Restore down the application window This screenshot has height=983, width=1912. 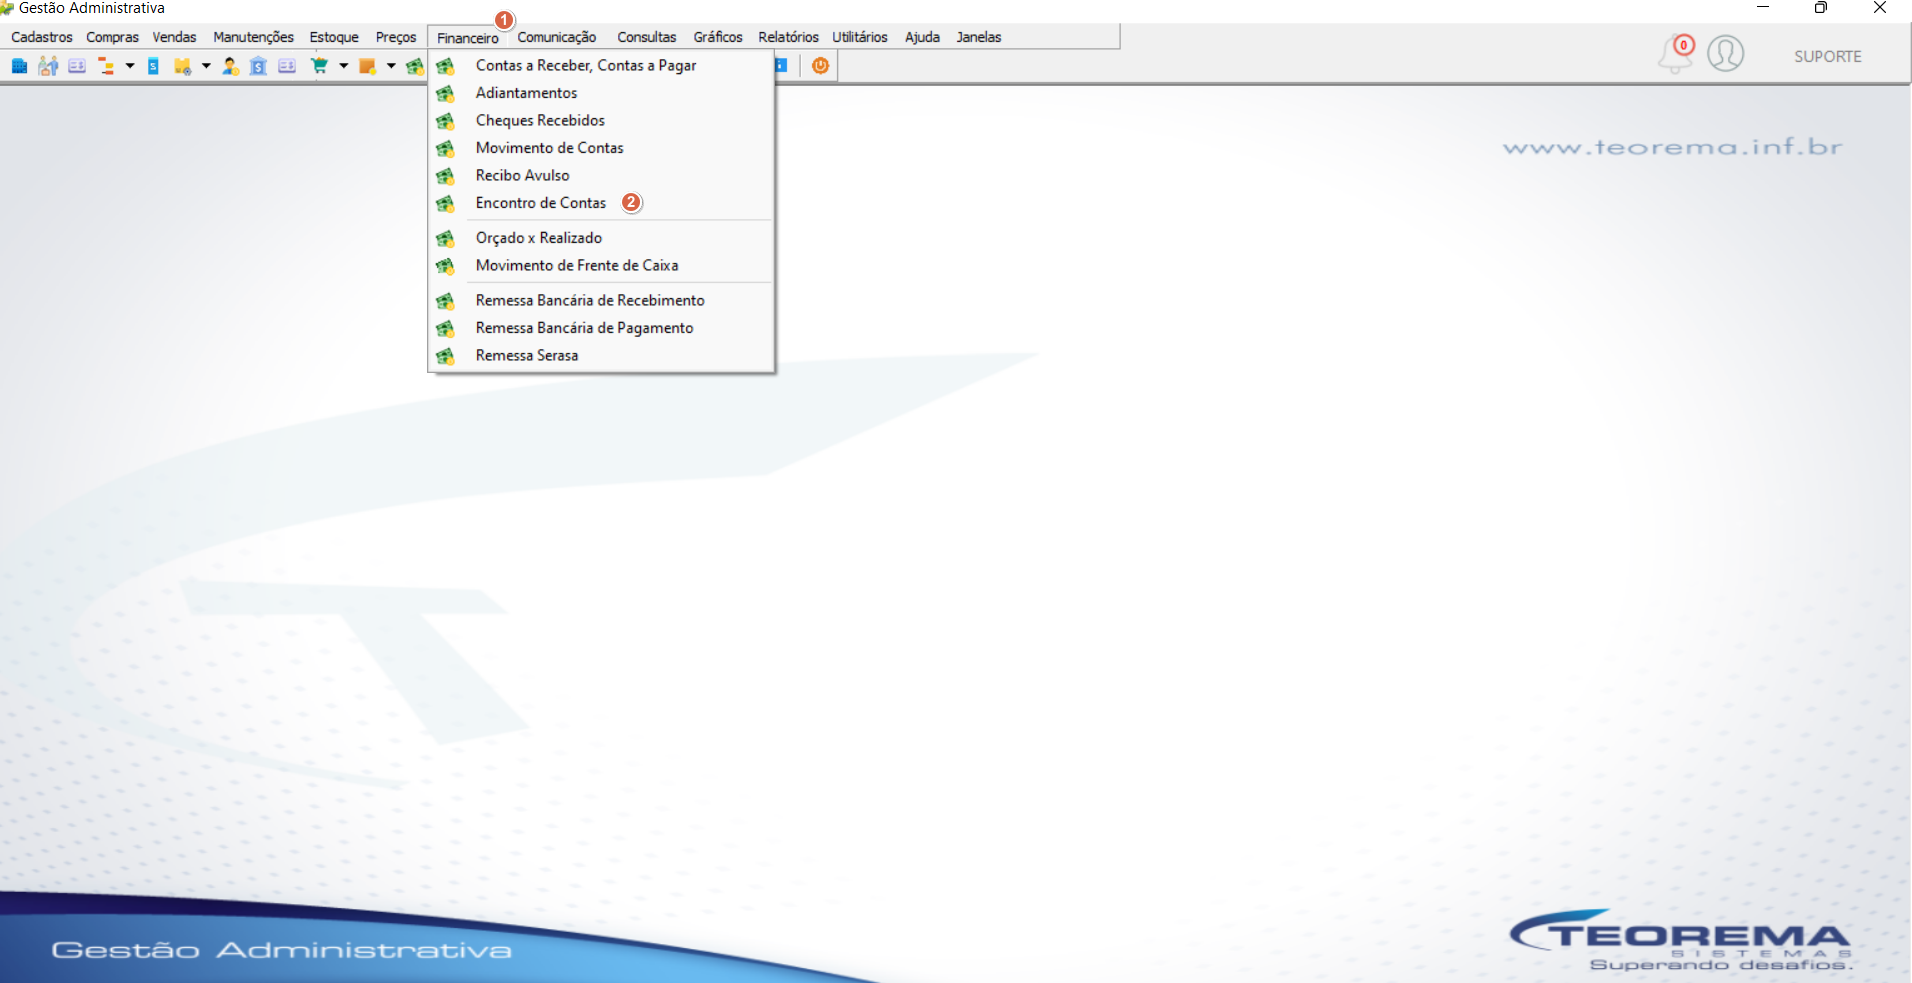(x=1821, y=8)
